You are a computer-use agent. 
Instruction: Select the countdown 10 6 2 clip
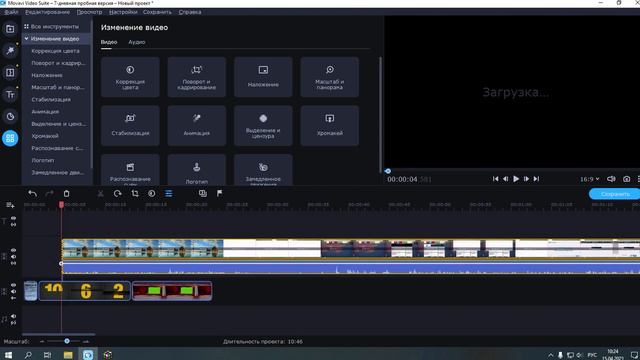tap(84, 291)
